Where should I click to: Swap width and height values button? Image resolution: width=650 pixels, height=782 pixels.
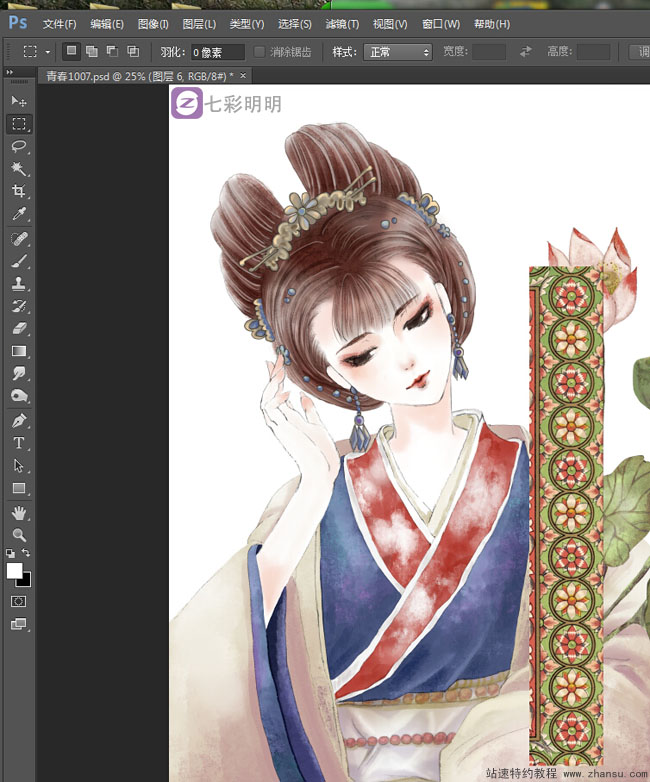click(x=525, y=51)
